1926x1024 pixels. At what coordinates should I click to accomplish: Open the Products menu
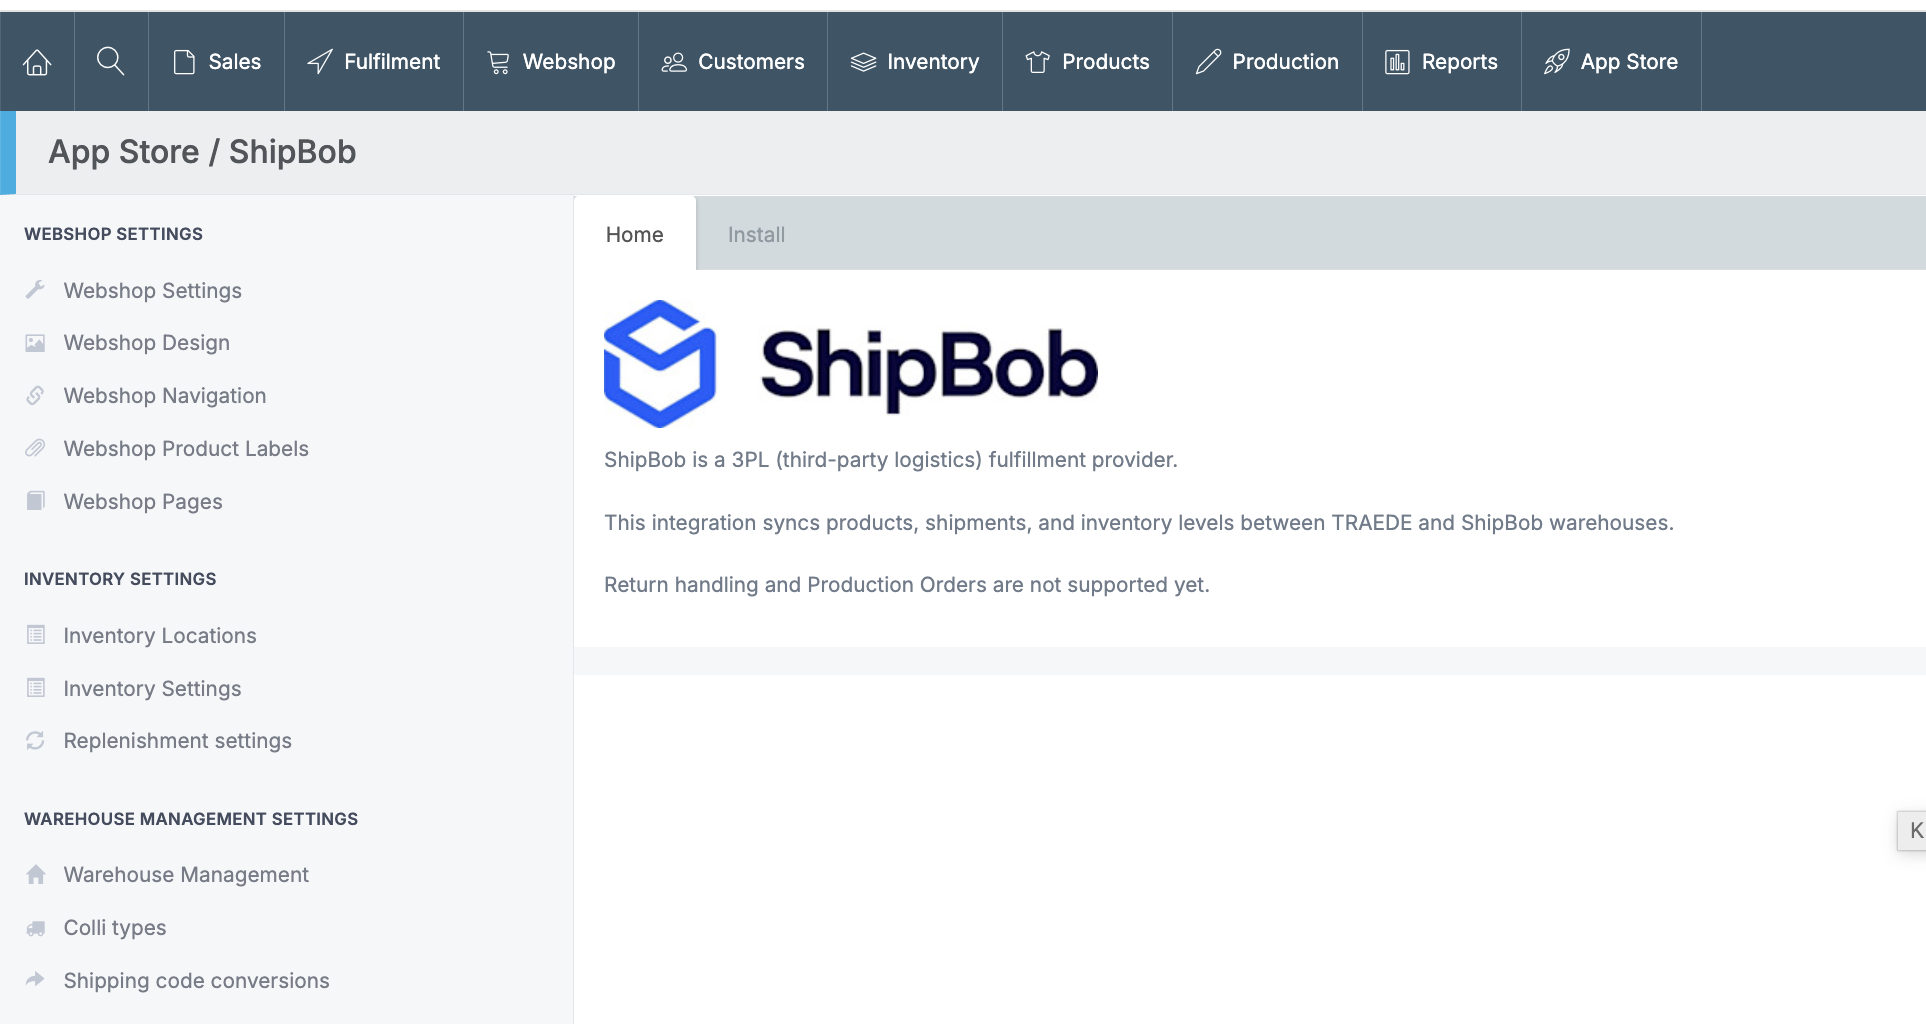(1088, 62)
